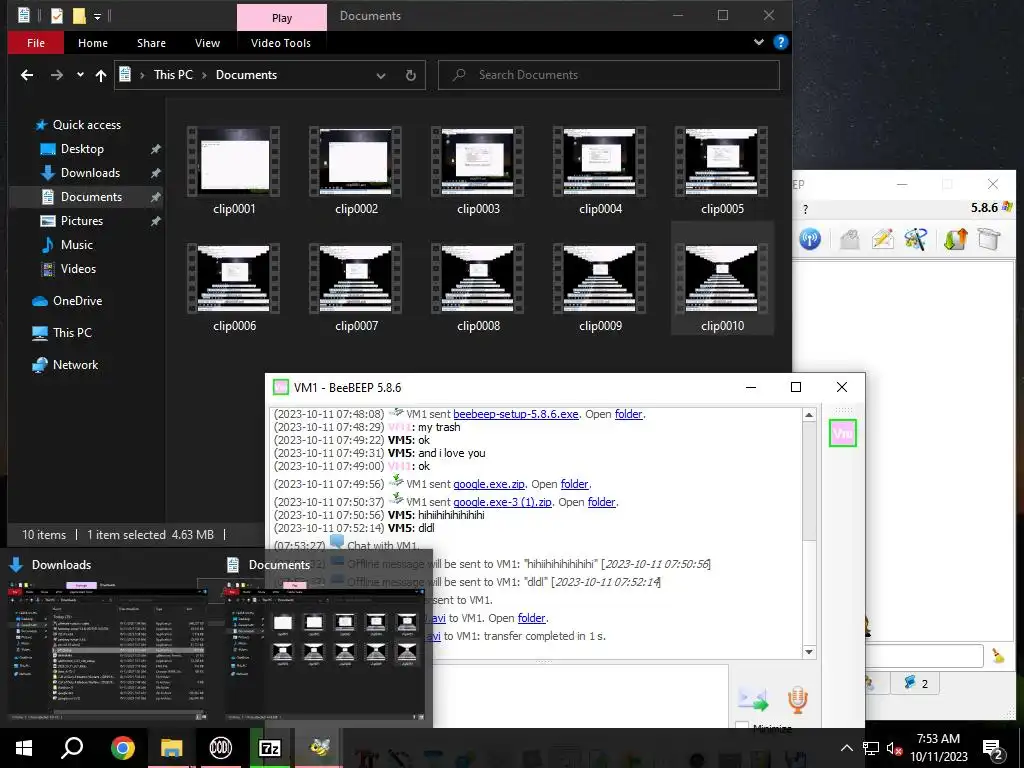Expand the ribbon with the chevron arrow
Screen dimensions: 1024x768
(758, 42)
